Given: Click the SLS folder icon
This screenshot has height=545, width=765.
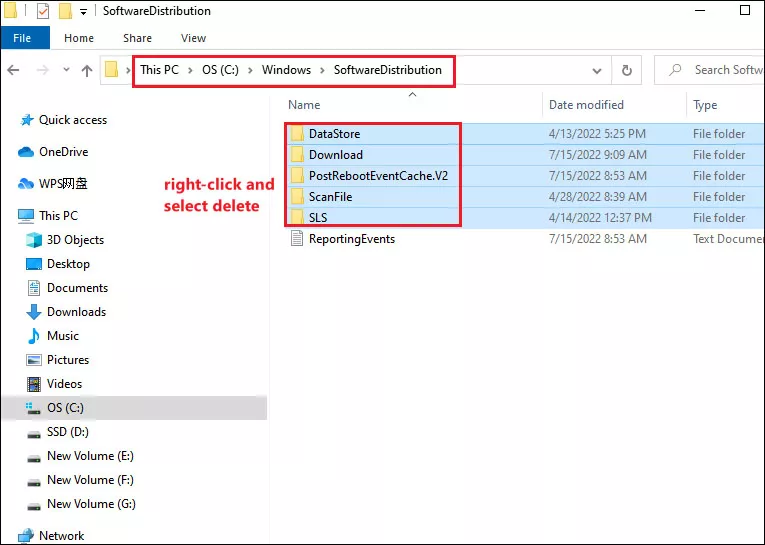Looking at the screenshot, I should tap(297, 218).
